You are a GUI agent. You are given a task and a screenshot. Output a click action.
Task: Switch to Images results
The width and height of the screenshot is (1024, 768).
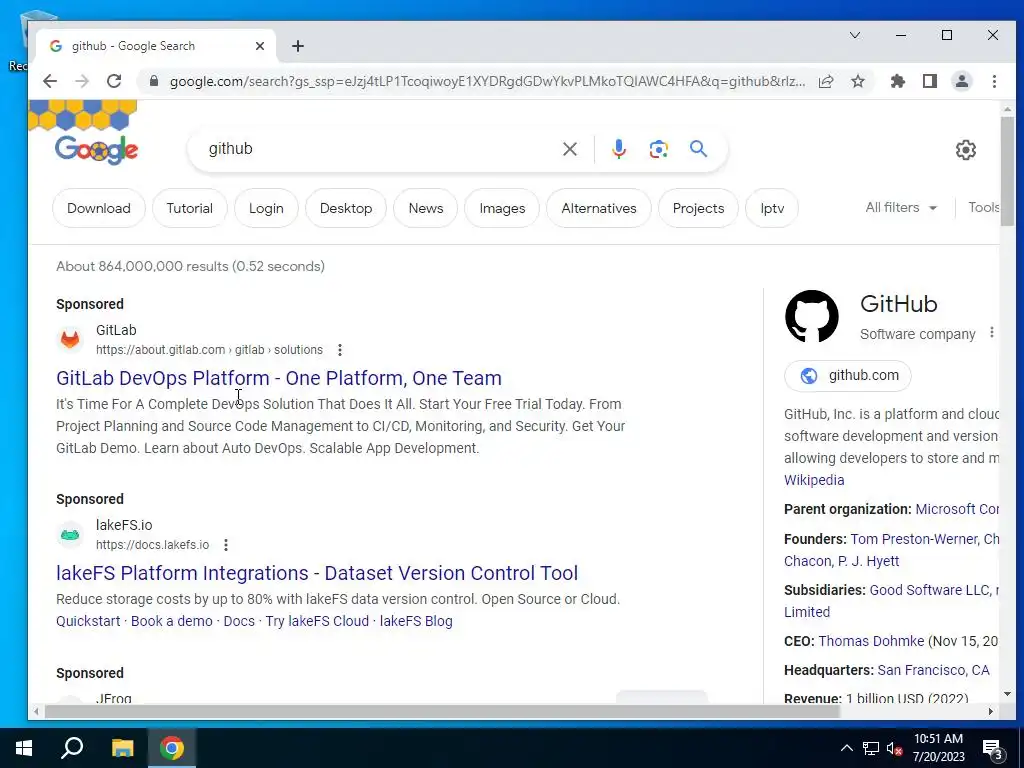click(502, 208)
